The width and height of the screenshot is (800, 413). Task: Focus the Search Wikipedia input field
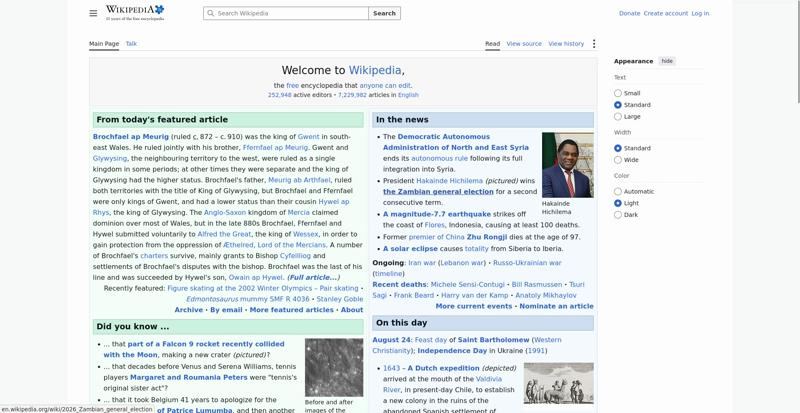click(x=286, y=13)
